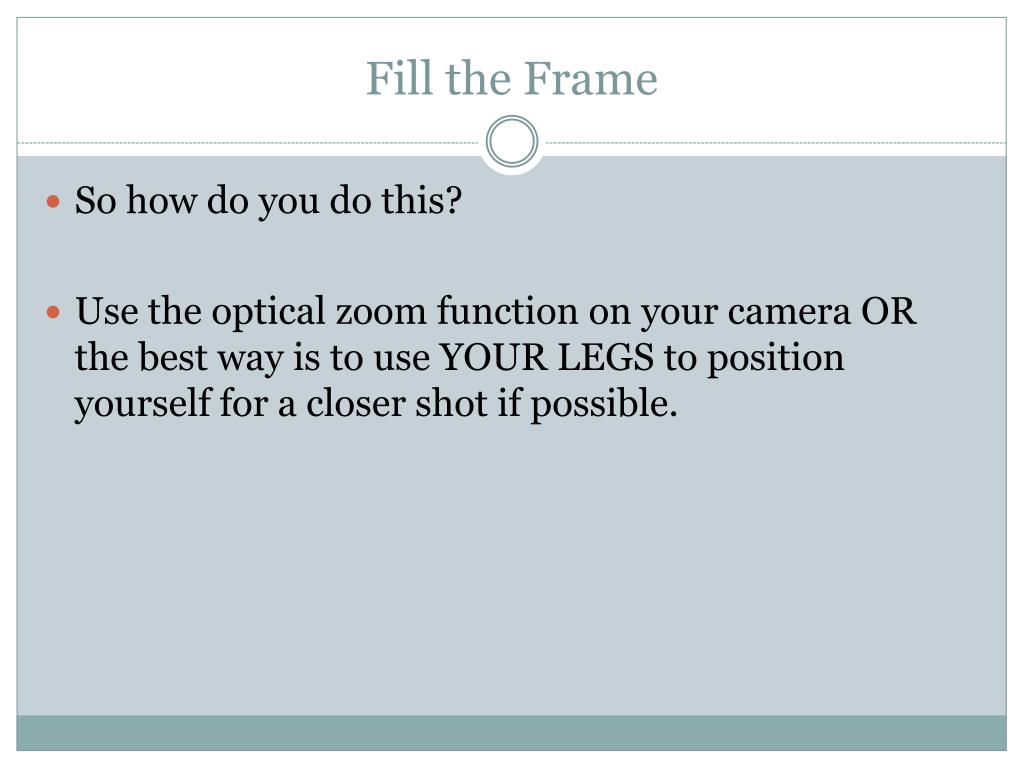
Task: Click the capitalized words "YOUR LEGS"
Action: pos(547,358)
